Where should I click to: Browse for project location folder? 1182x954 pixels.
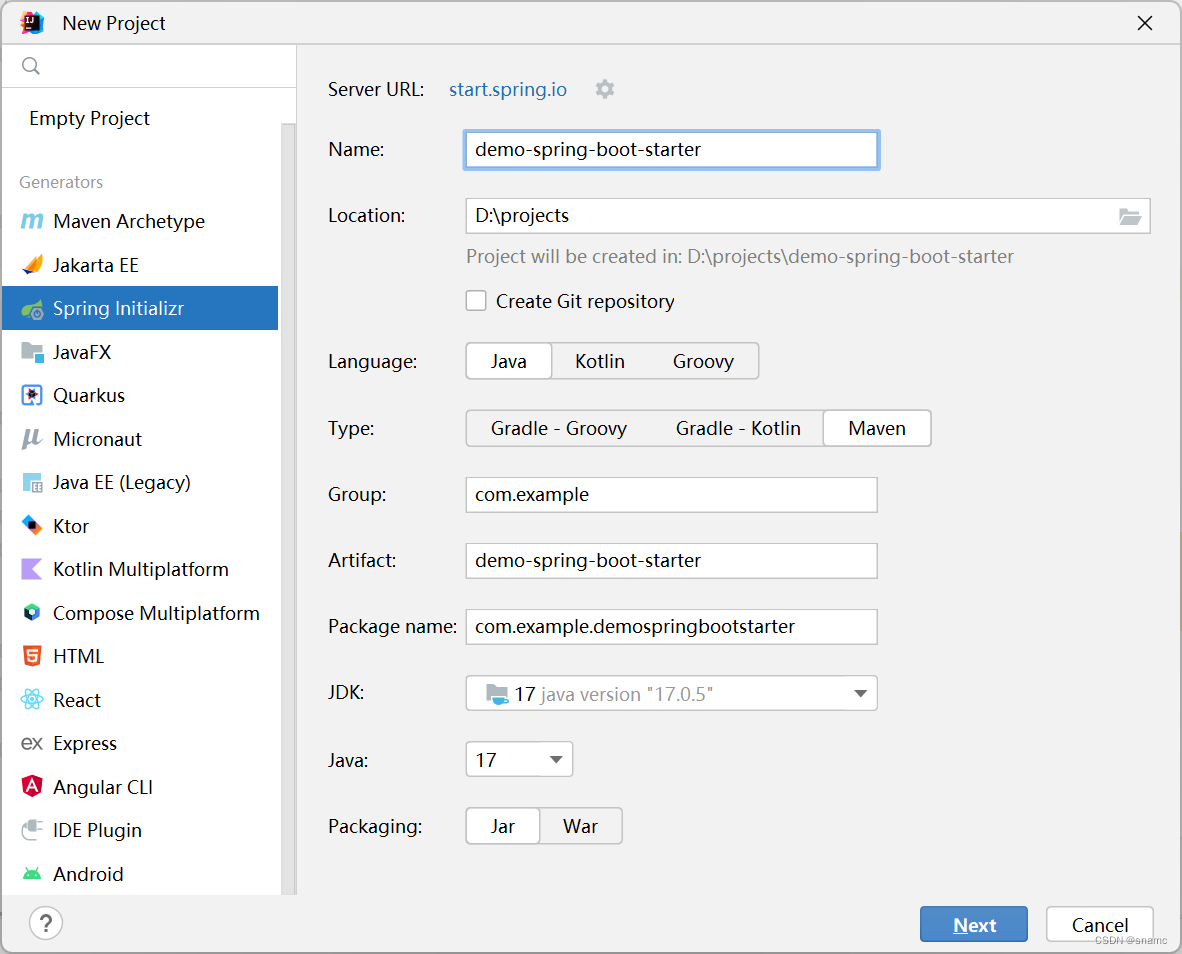tap(1130, 215)
